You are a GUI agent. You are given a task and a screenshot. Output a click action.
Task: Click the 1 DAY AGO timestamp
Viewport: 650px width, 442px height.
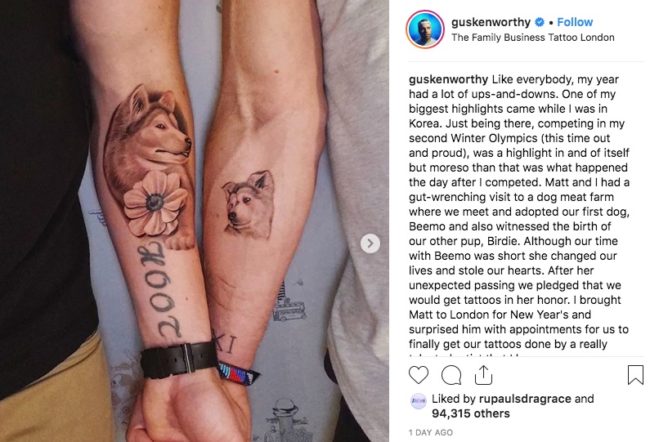coord(430,432)
